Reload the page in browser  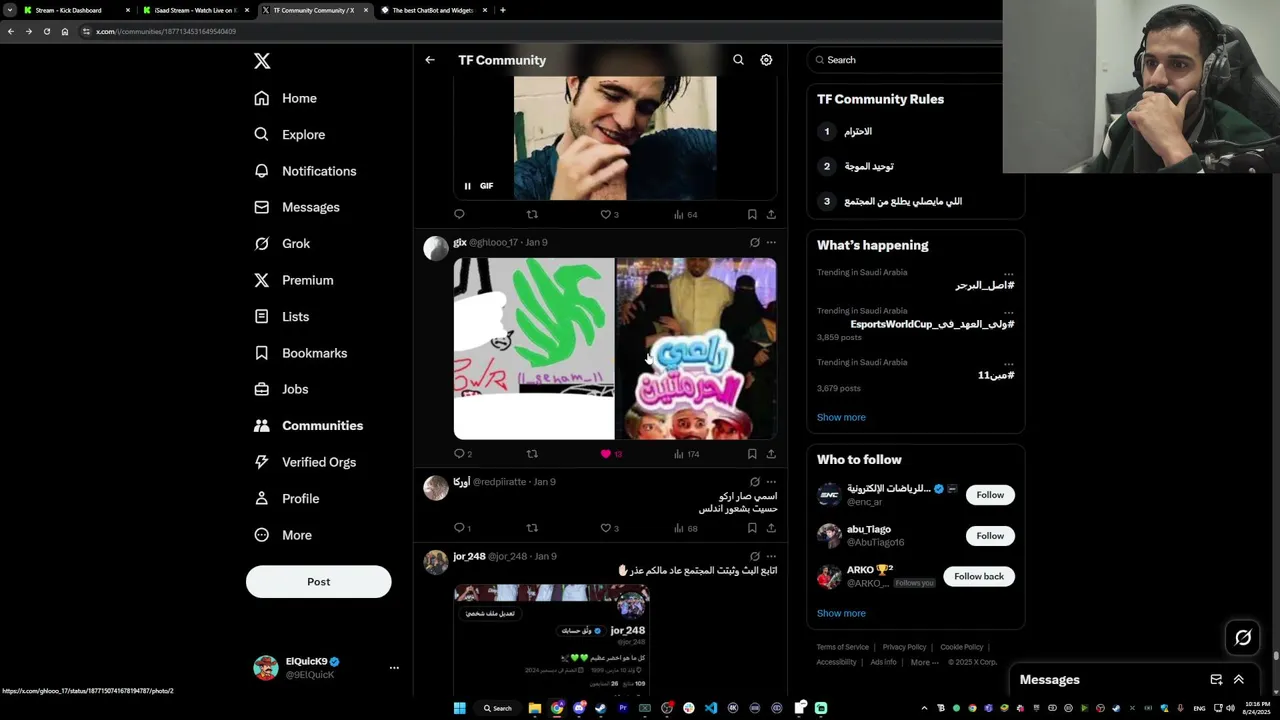[46, 31]
